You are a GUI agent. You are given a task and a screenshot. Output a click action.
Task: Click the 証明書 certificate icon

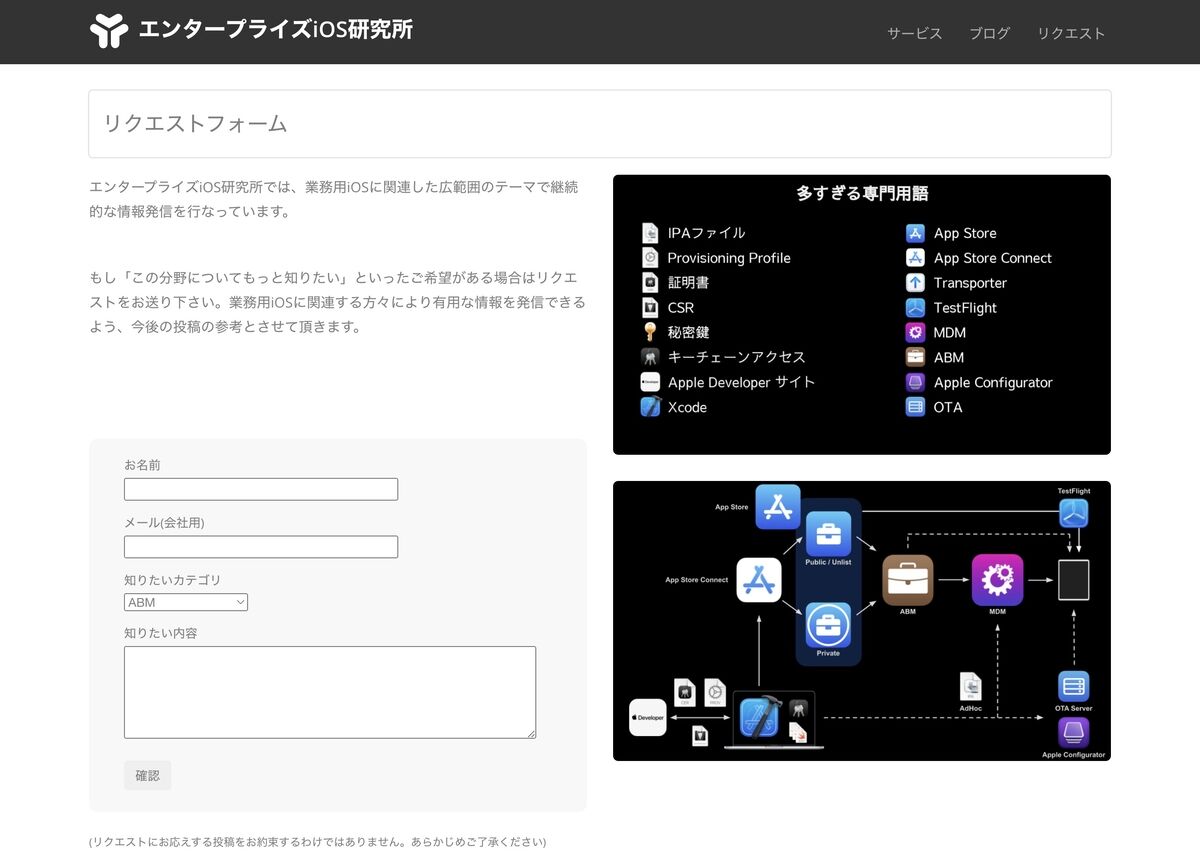(x=650, y=283)
